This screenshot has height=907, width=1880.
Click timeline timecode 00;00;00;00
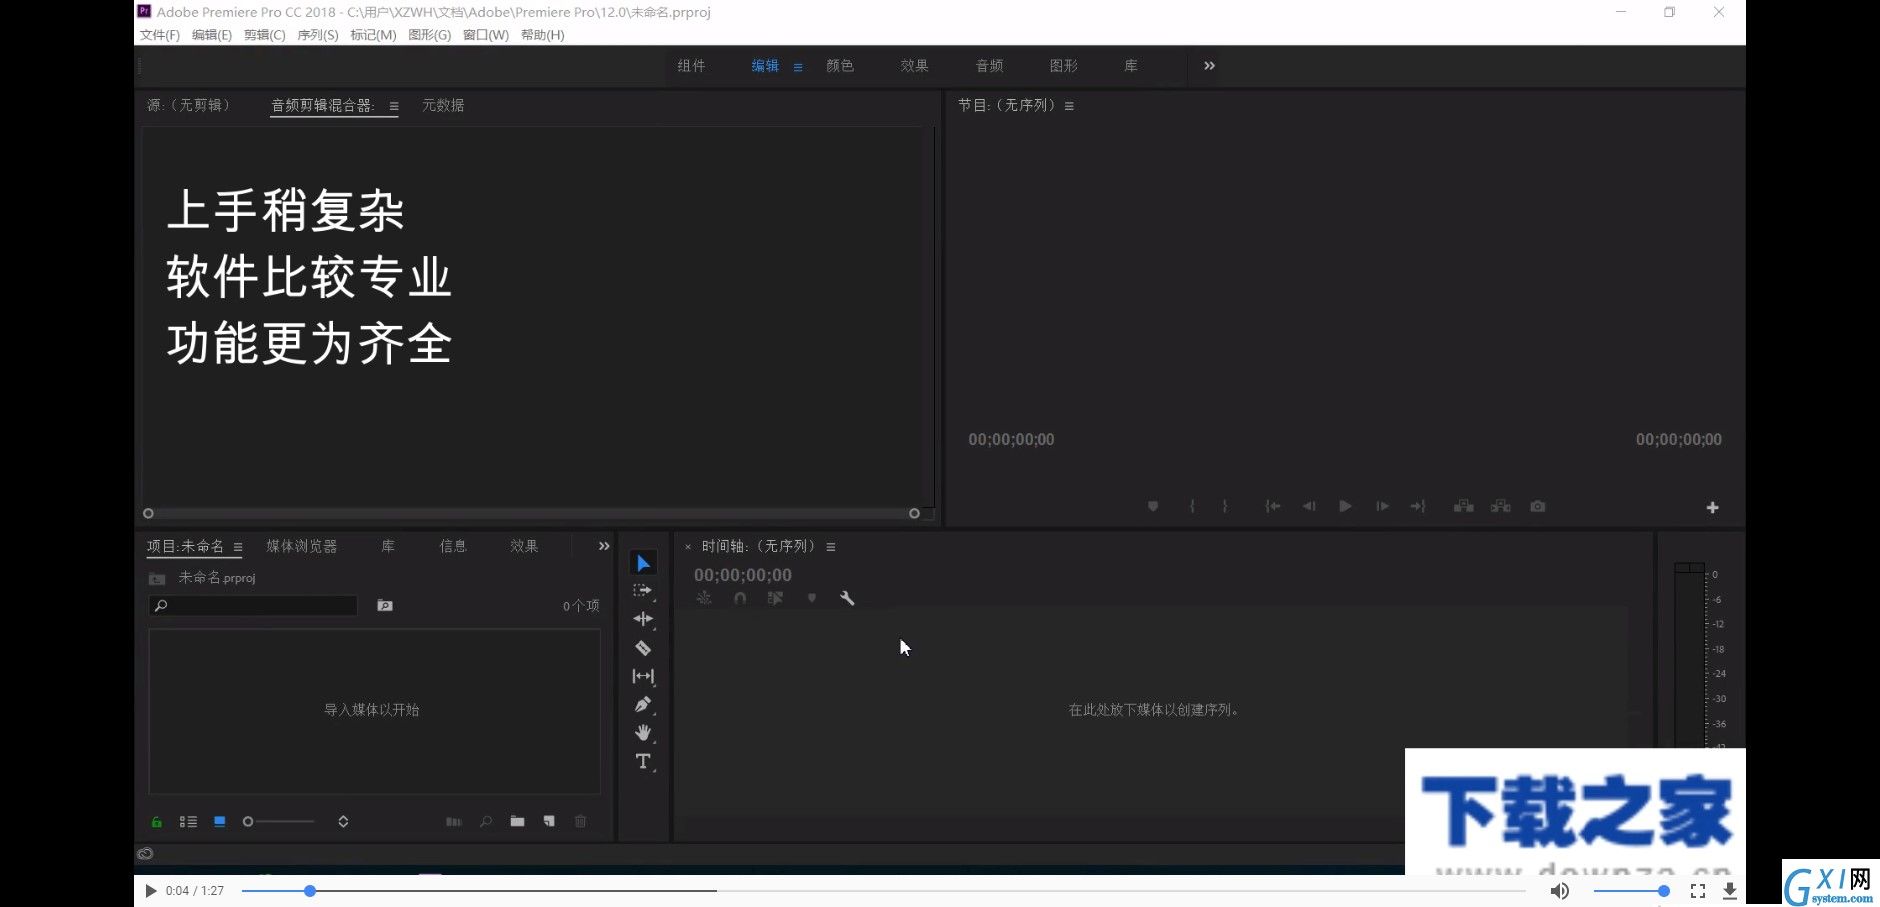point(743,575)
